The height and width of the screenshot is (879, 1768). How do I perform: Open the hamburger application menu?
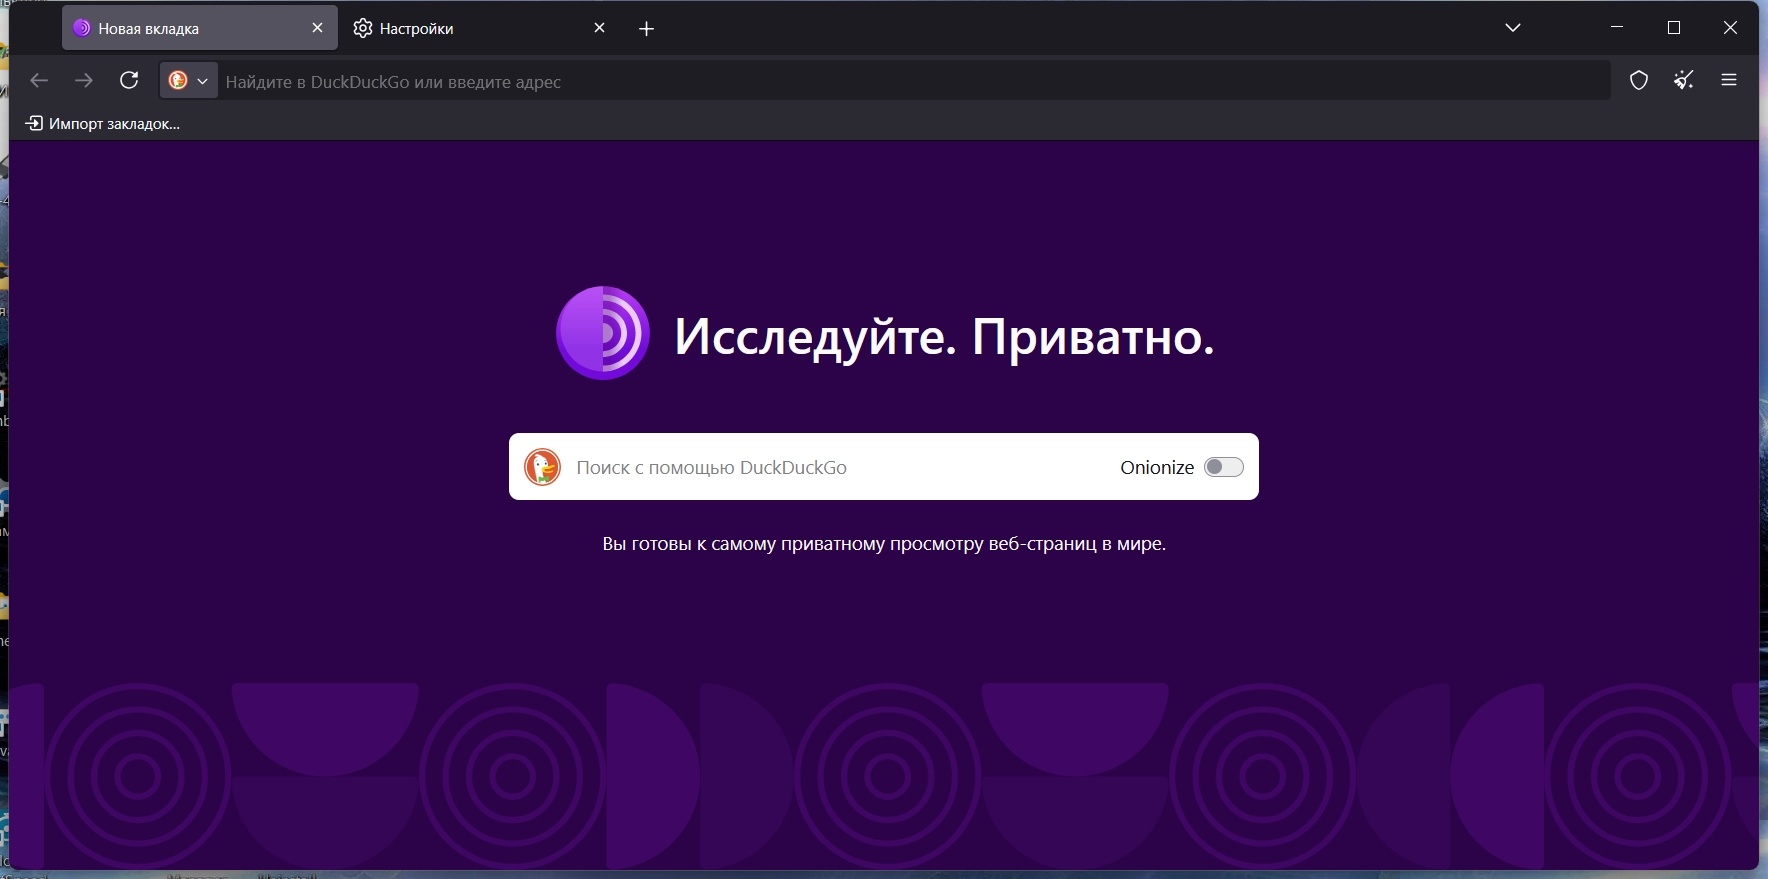point(1729,81)
